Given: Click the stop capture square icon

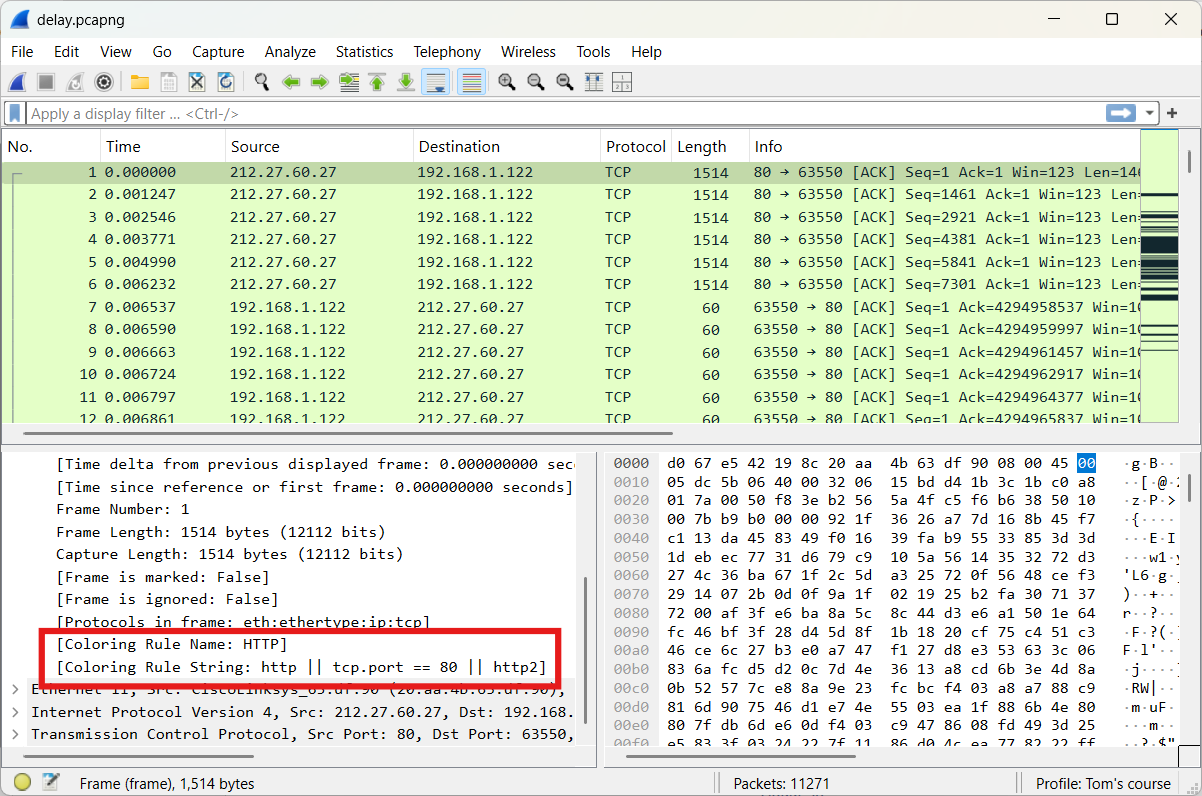Looking at the screenshot, I should pyautogui.click(x=46, y=82).
